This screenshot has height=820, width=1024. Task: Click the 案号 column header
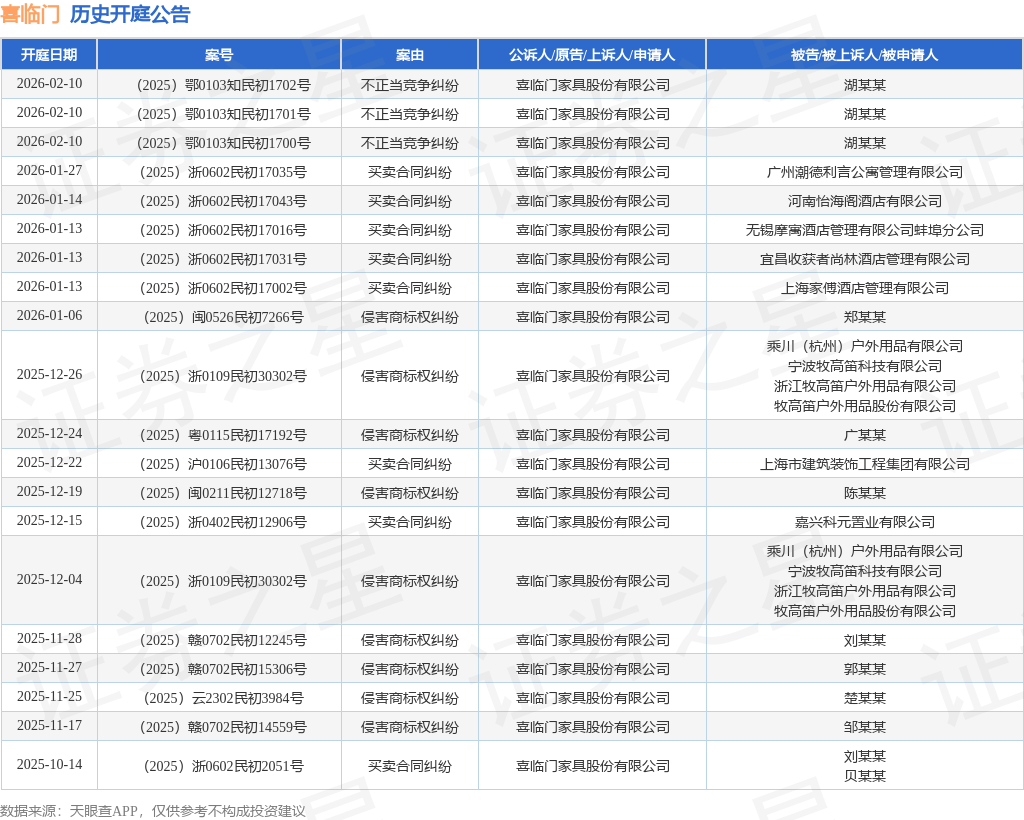coord(219,55)
